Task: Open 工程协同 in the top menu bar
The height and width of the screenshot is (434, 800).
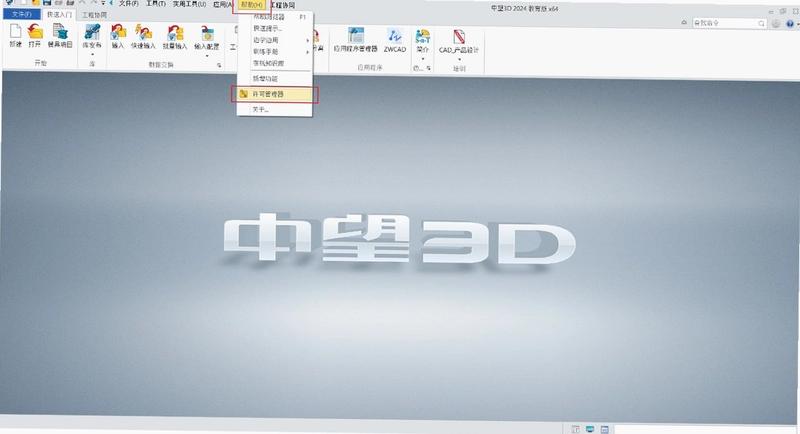Action: point(283,5)
